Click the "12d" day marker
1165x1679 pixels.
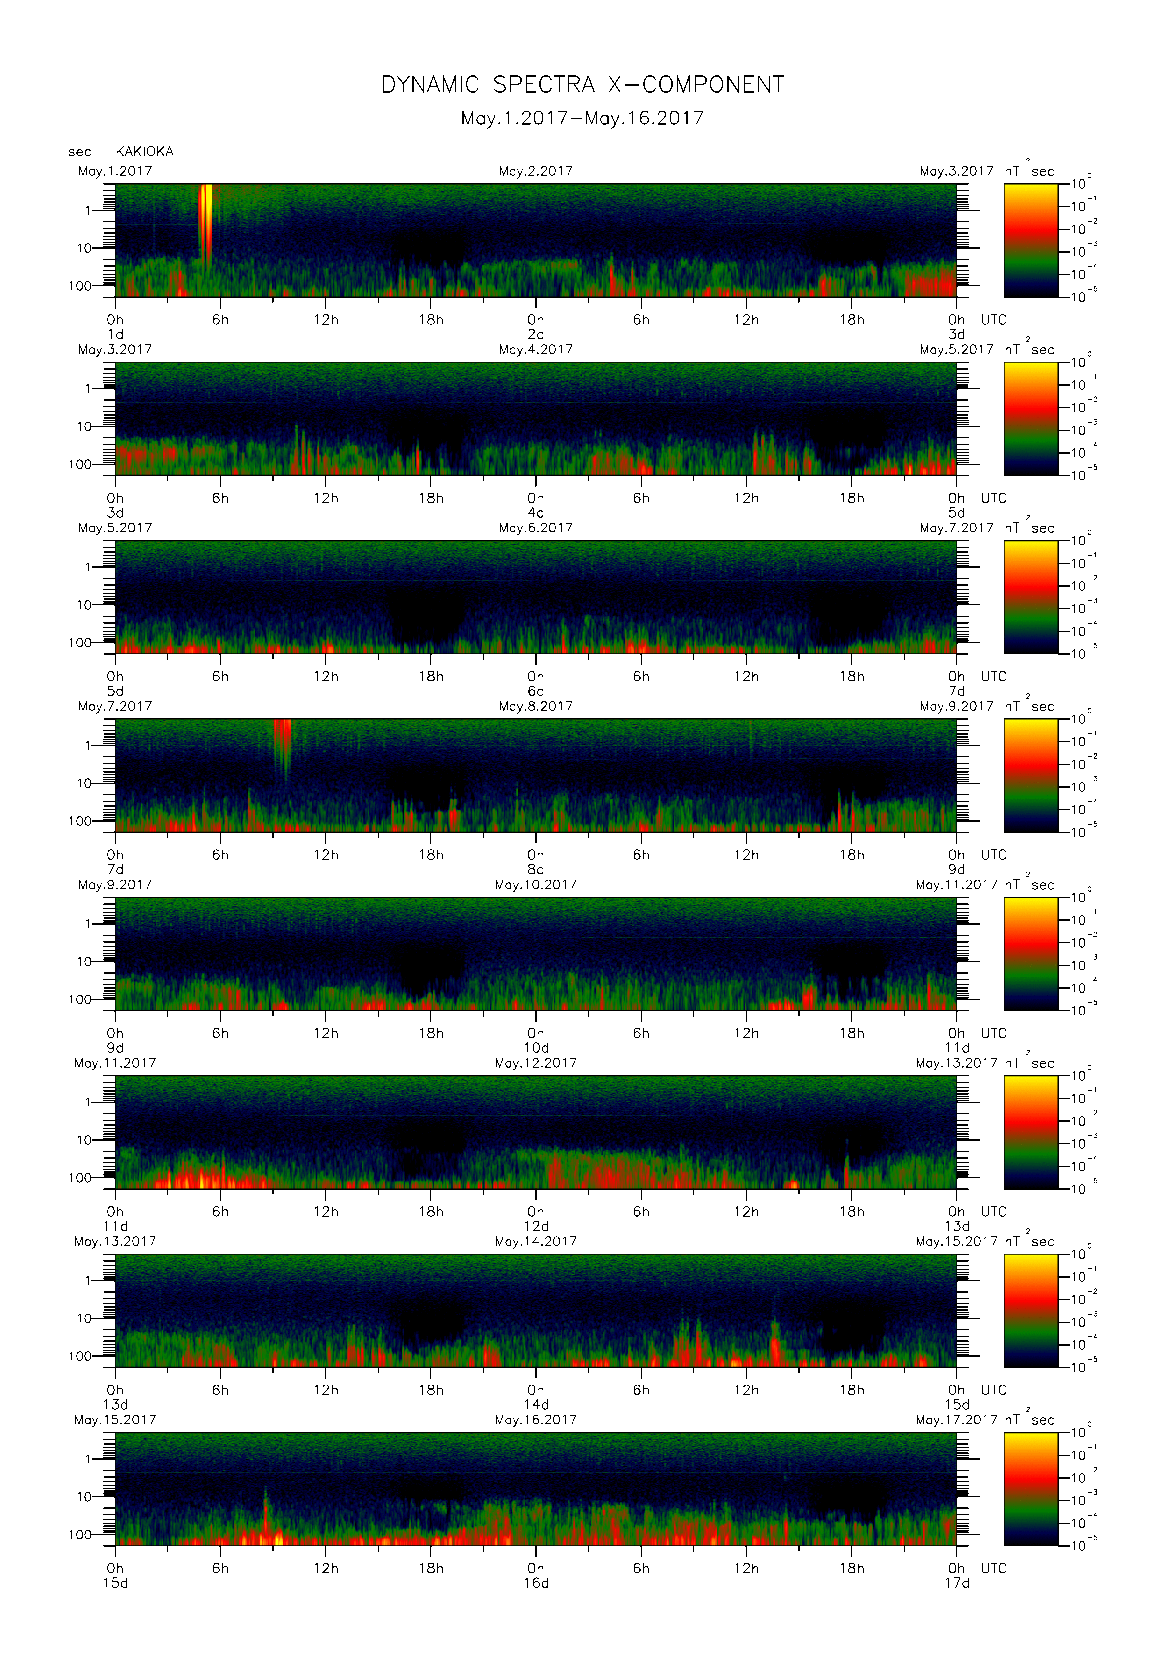click(x=536, y=1226)
